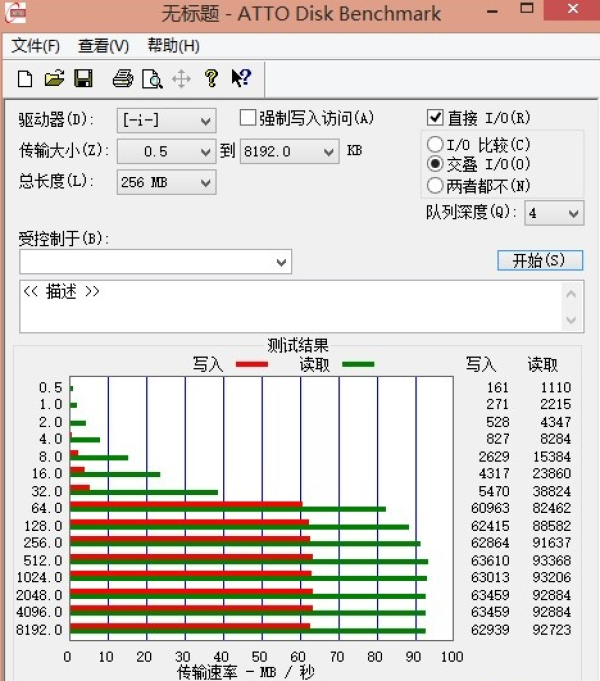Open a saved benchmark file icon
600x681 pixels.
click(x=54, y=79)
